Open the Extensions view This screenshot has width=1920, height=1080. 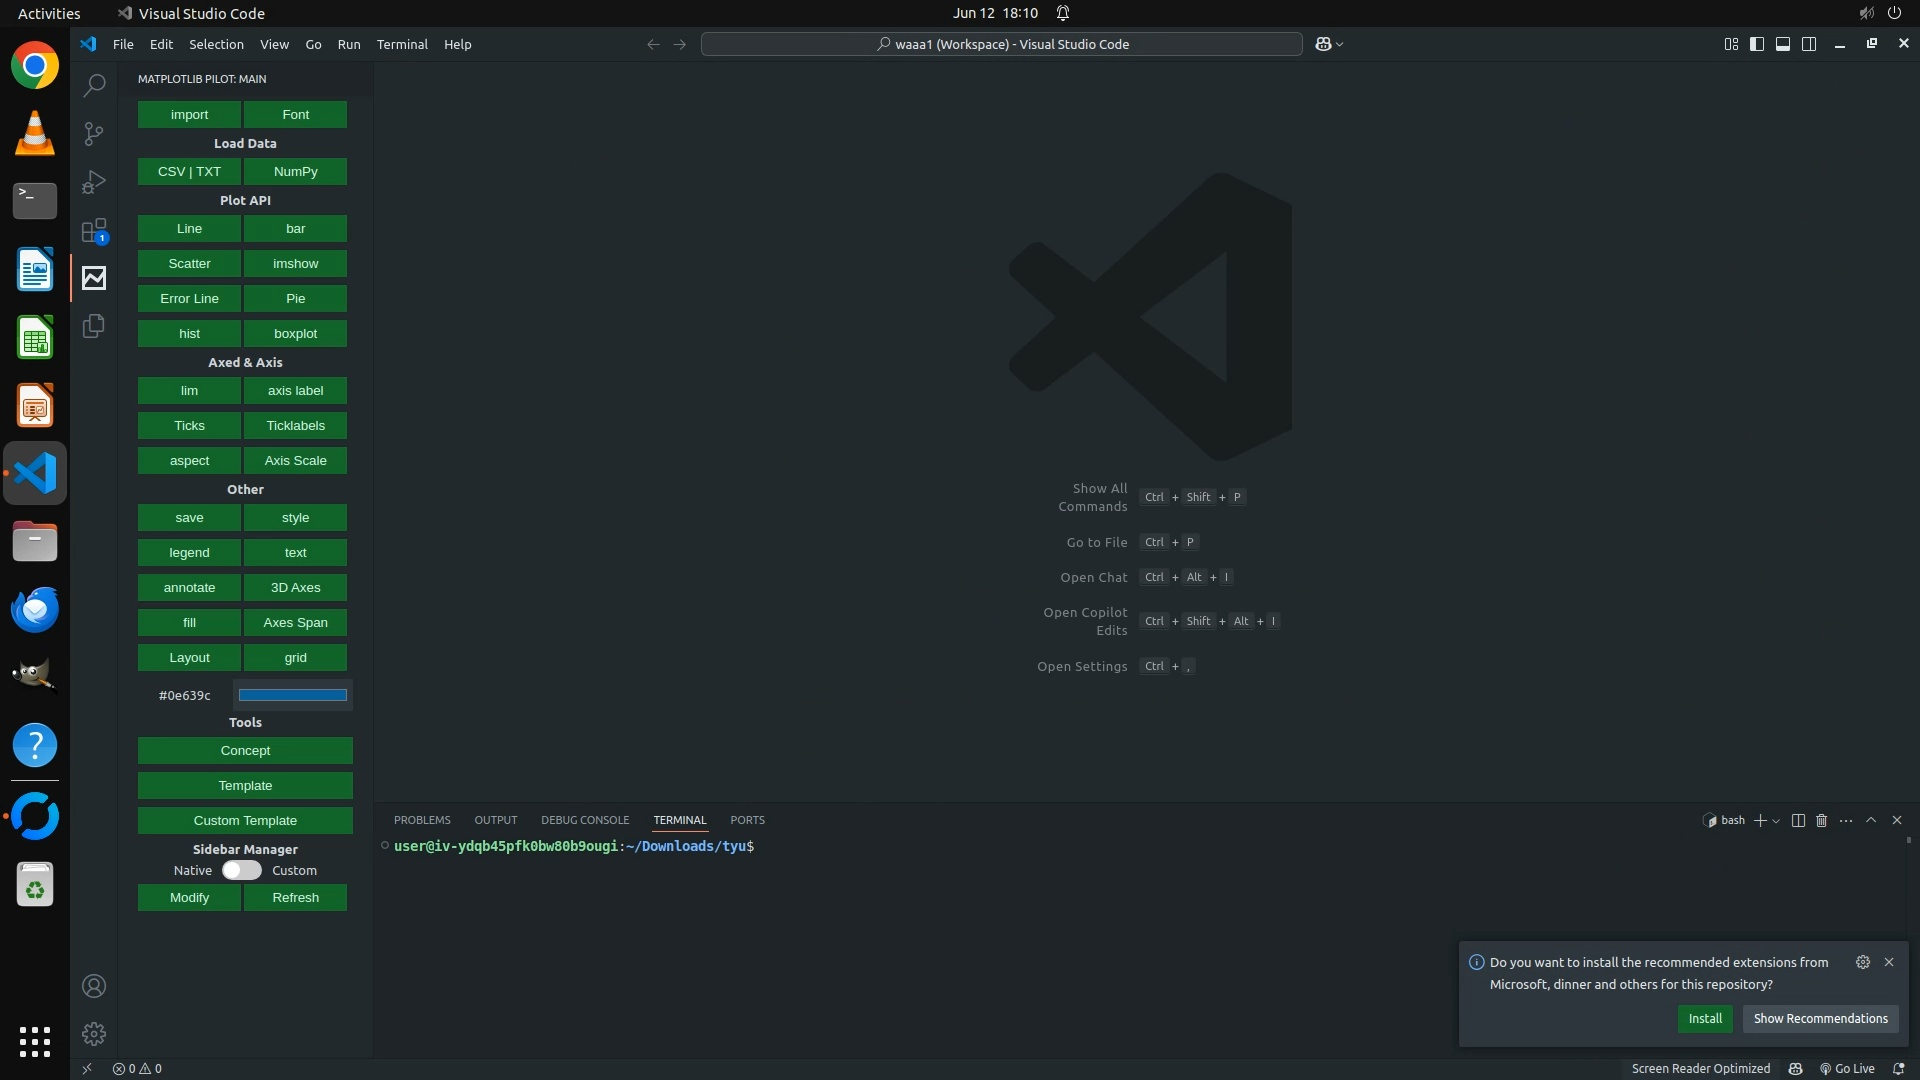pyautogui.click(x=94, y=231)
